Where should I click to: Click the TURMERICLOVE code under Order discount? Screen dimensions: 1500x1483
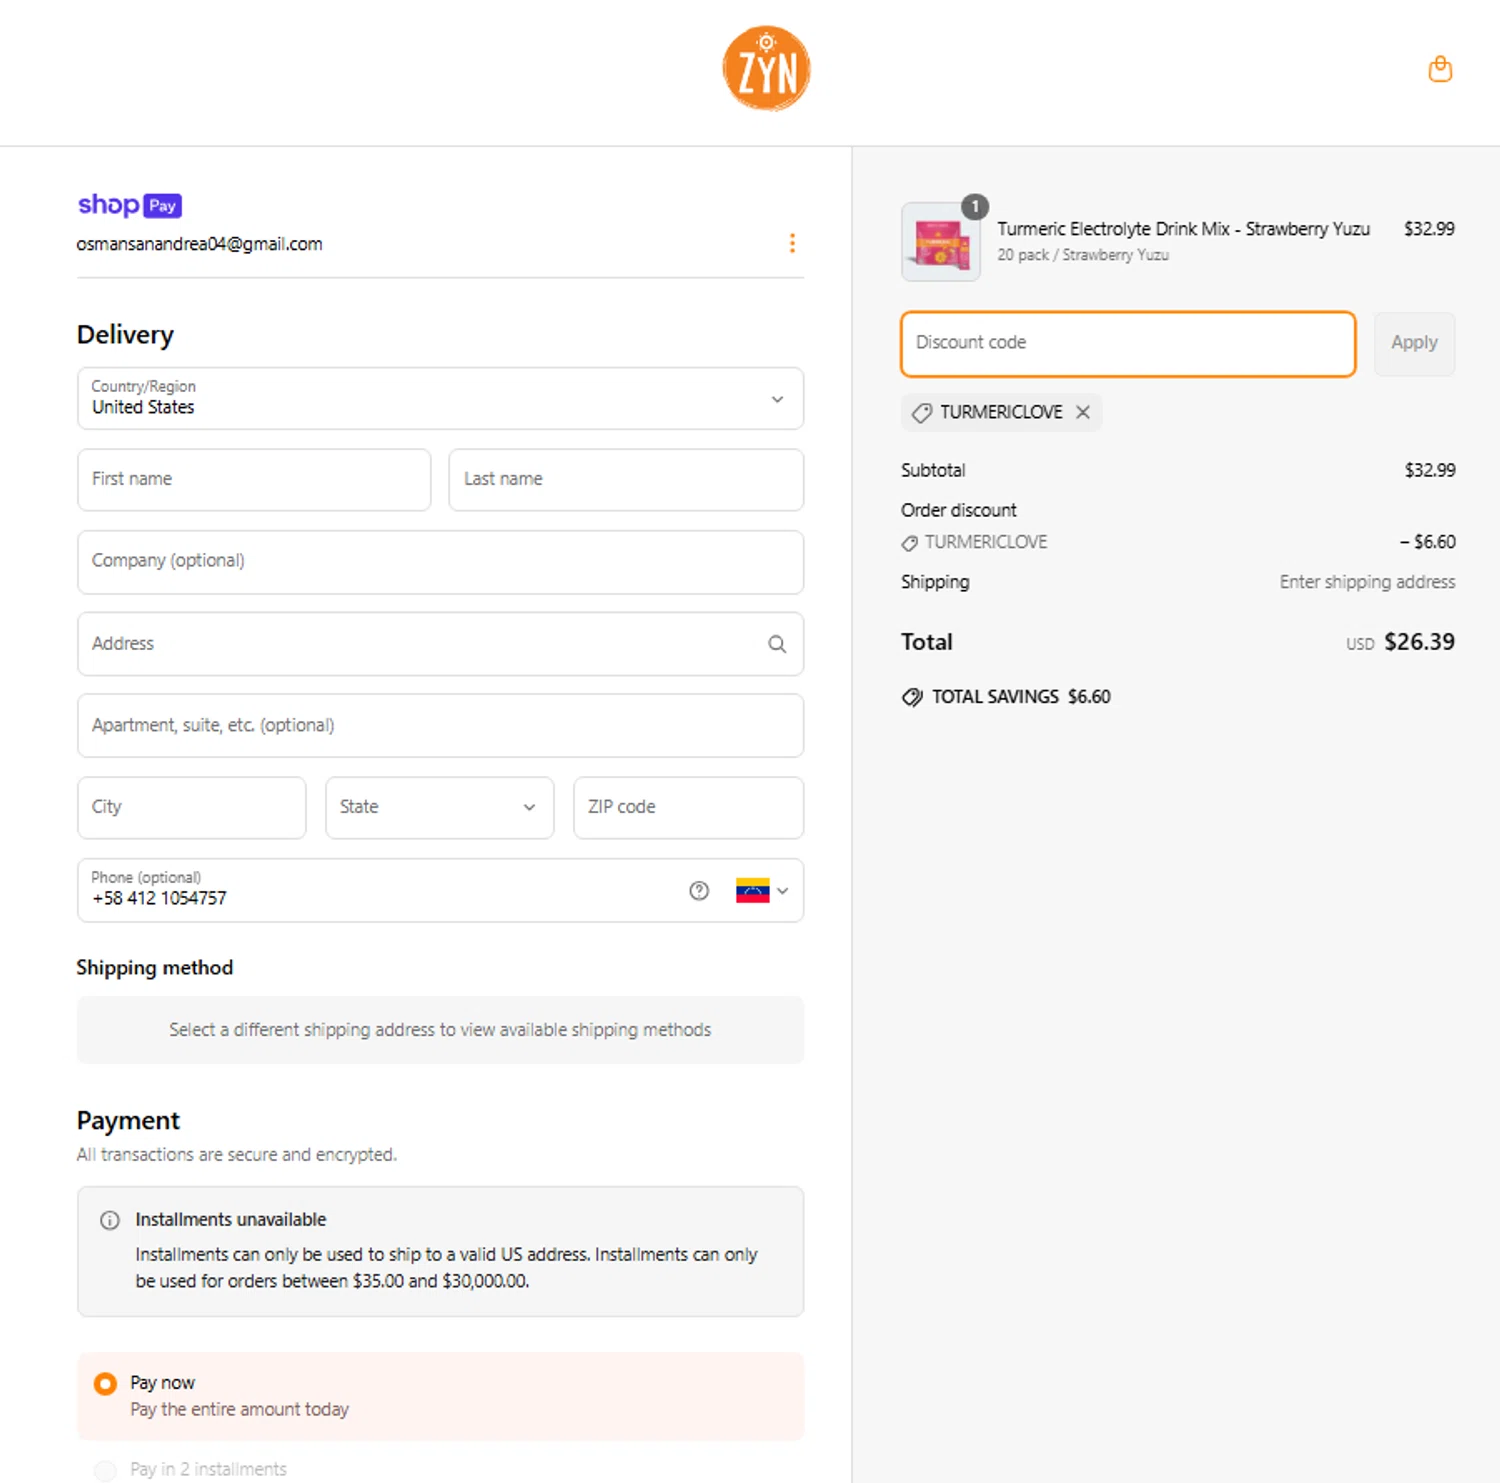(x=985, y=542)
